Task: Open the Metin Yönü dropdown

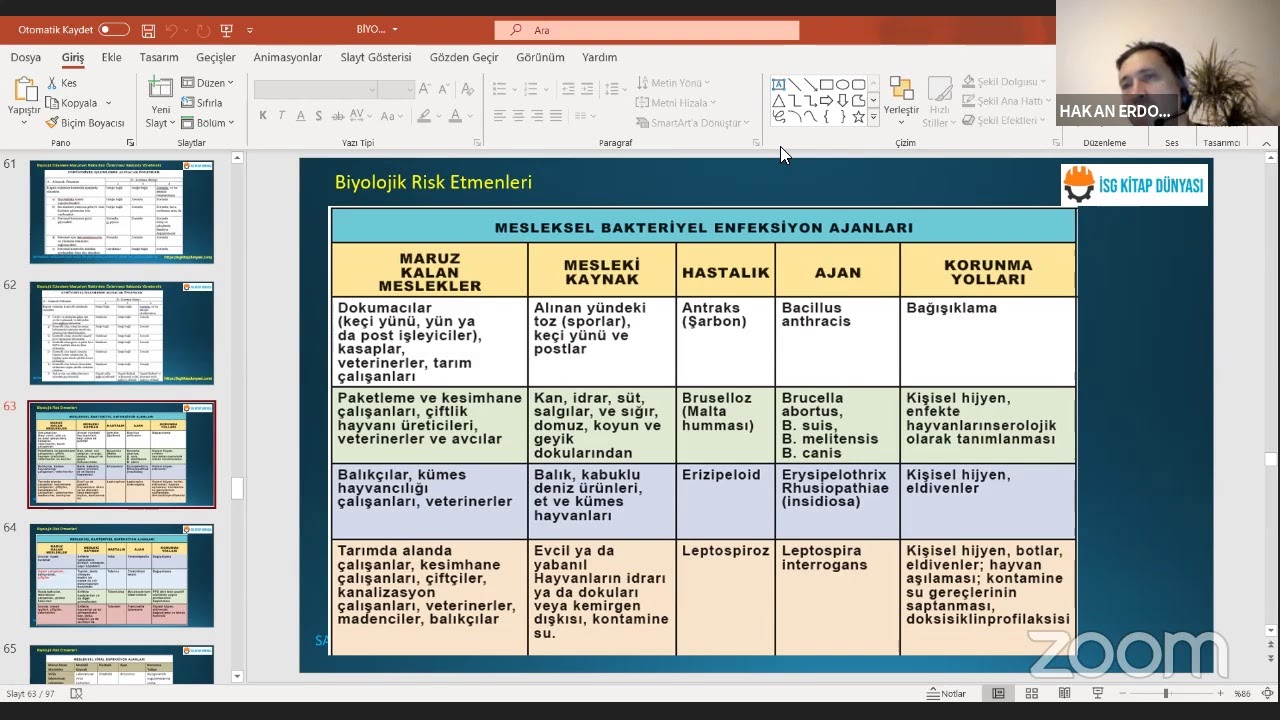Action: 673,83
